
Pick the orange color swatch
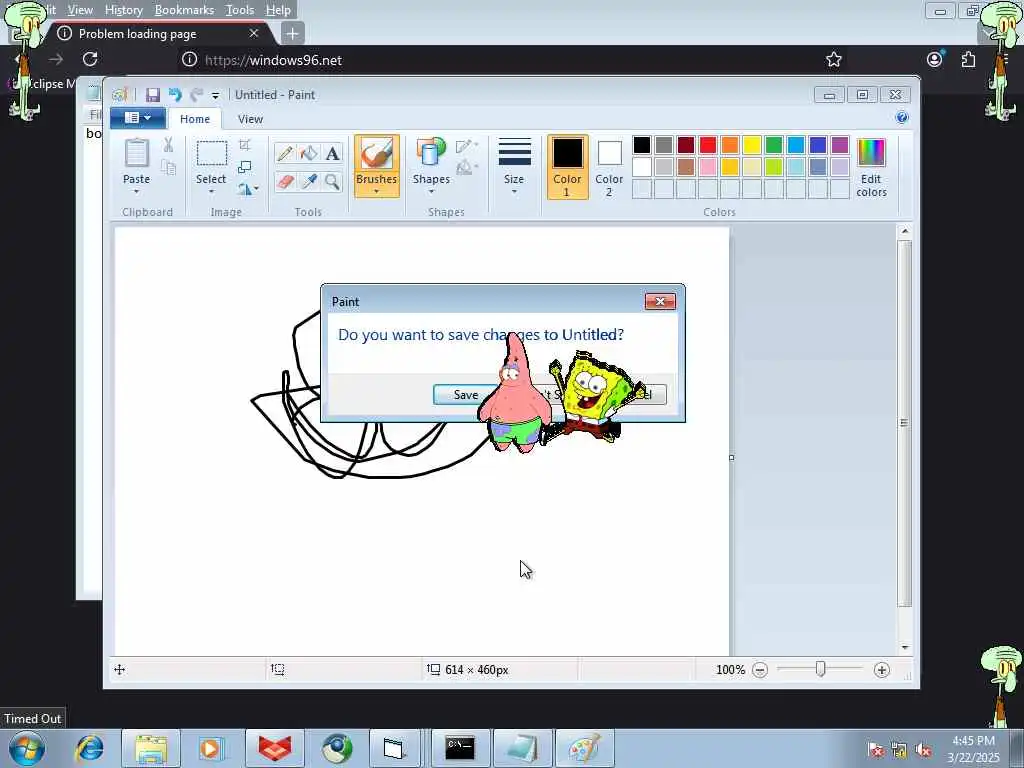tap(730, 145)
